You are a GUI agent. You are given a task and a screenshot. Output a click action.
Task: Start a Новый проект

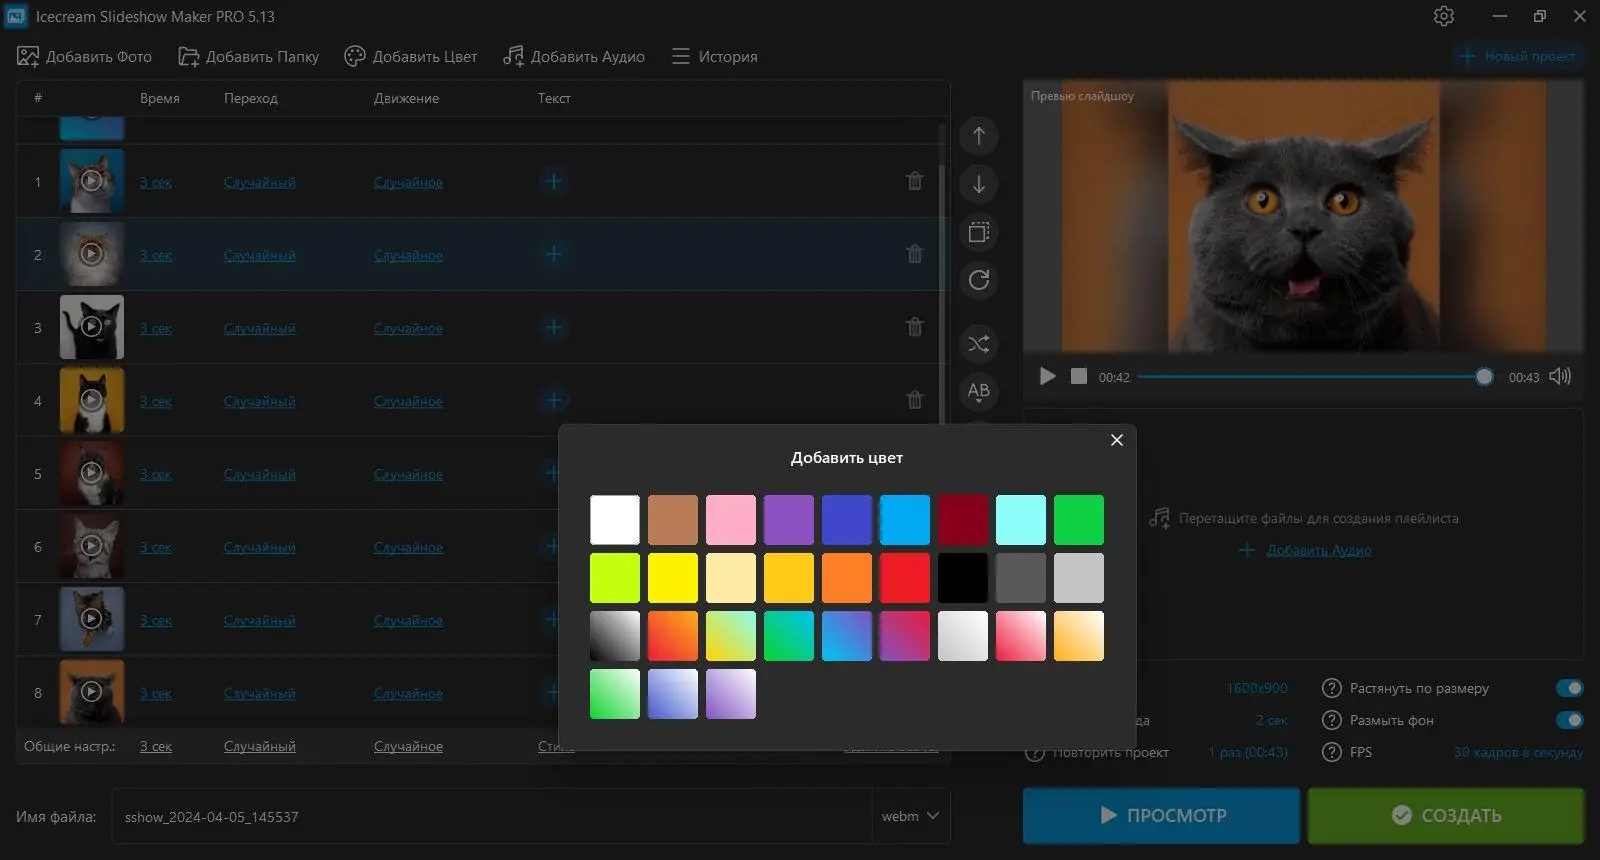(x=1517, y=56)
